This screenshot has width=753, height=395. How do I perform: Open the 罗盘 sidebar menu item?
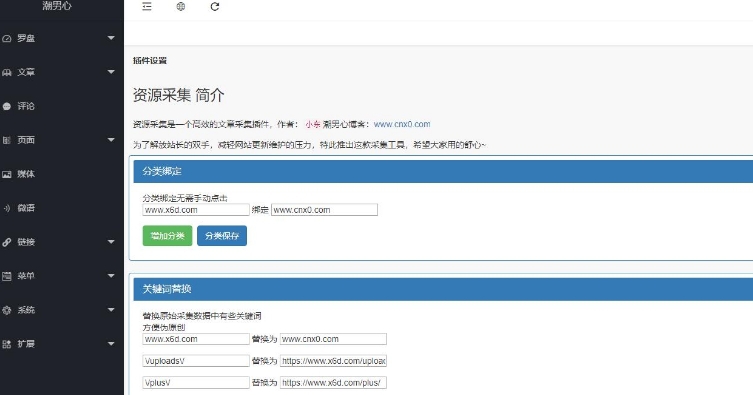(61, 38)
